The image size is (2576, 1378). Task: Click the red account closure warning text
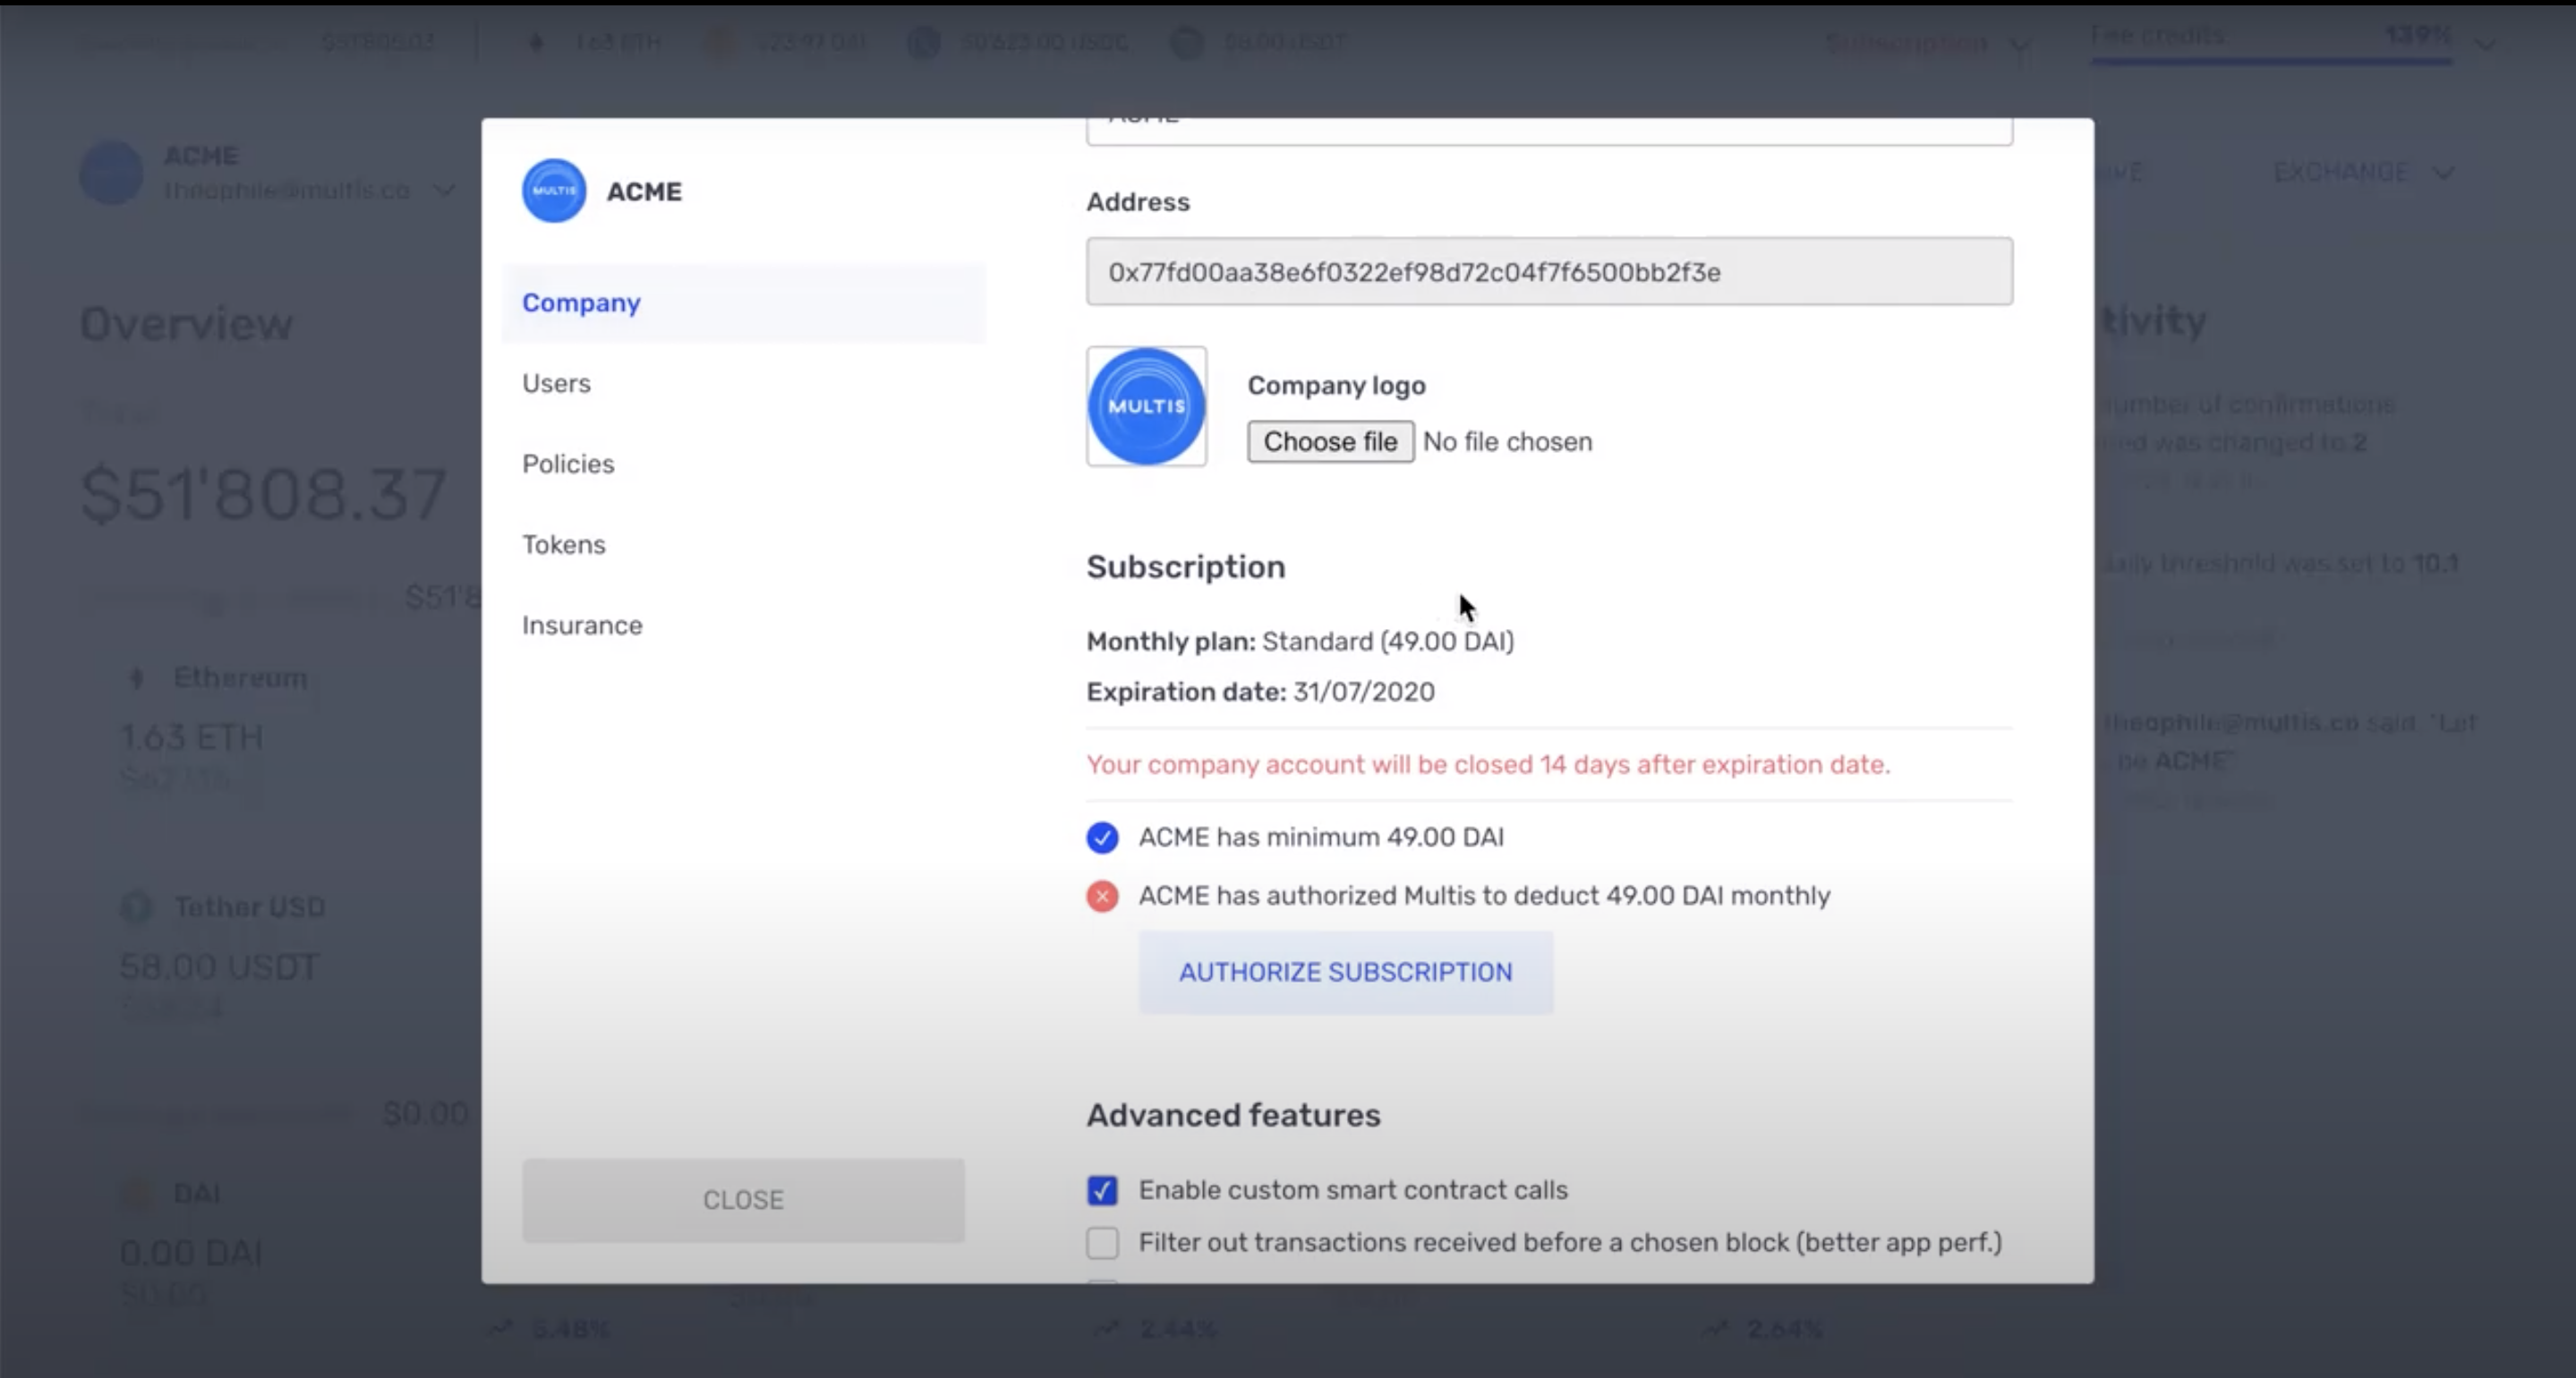[x=1488, y=765]
